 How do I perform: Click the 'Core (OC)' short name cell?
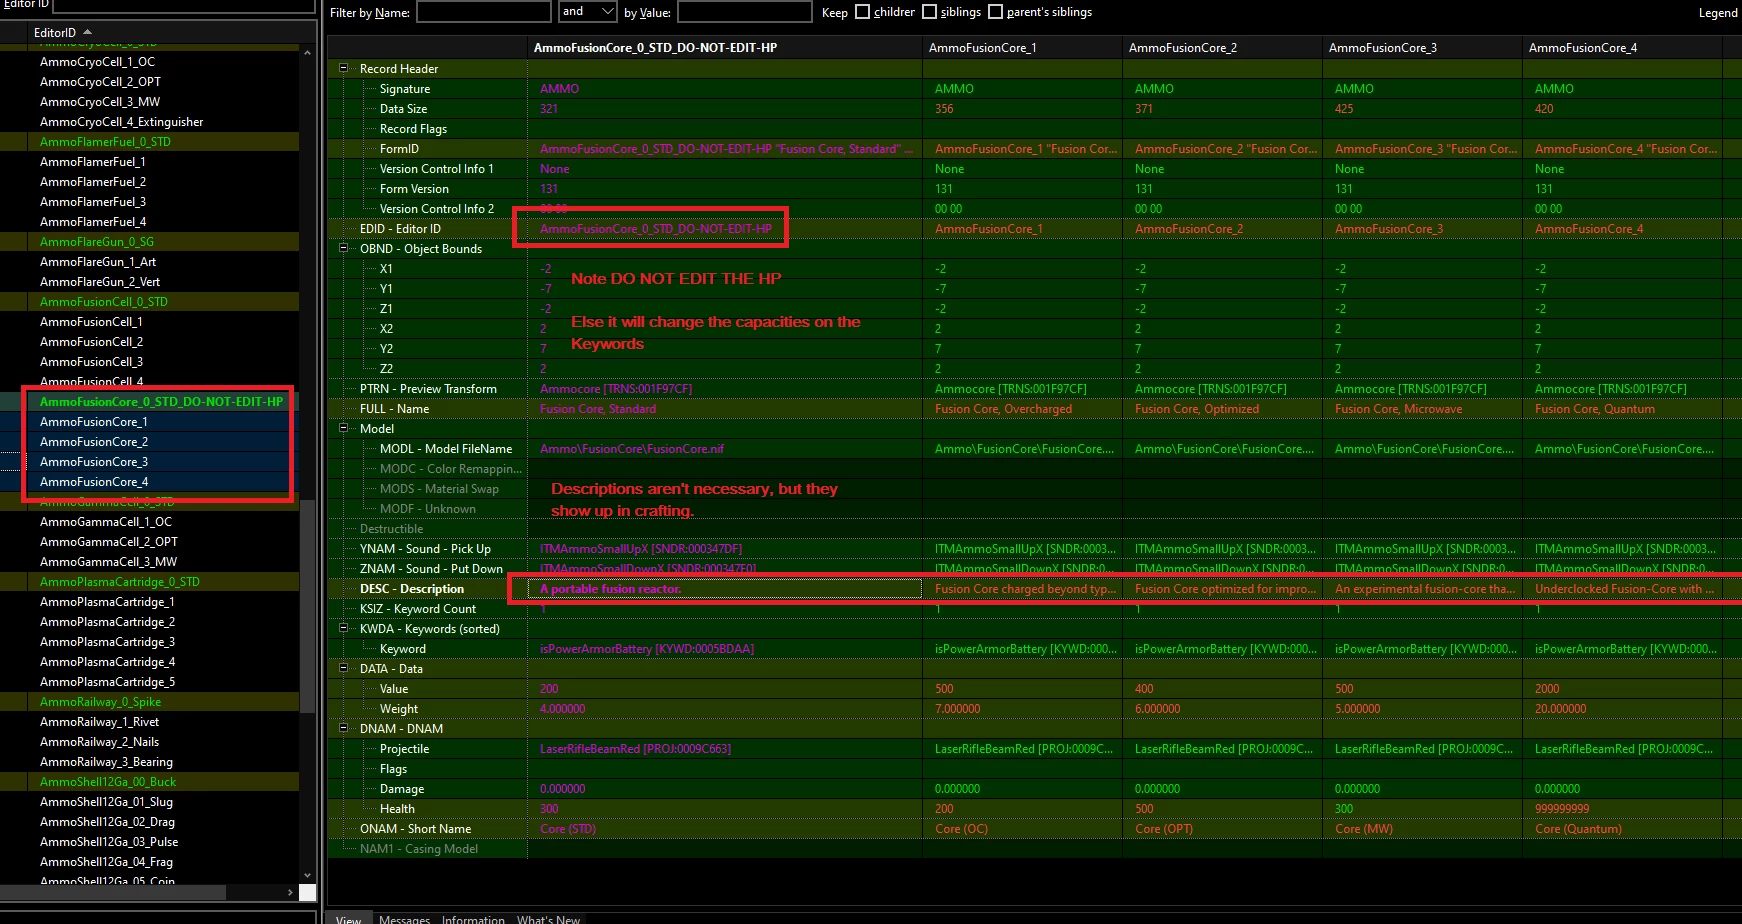point(1022,829)
